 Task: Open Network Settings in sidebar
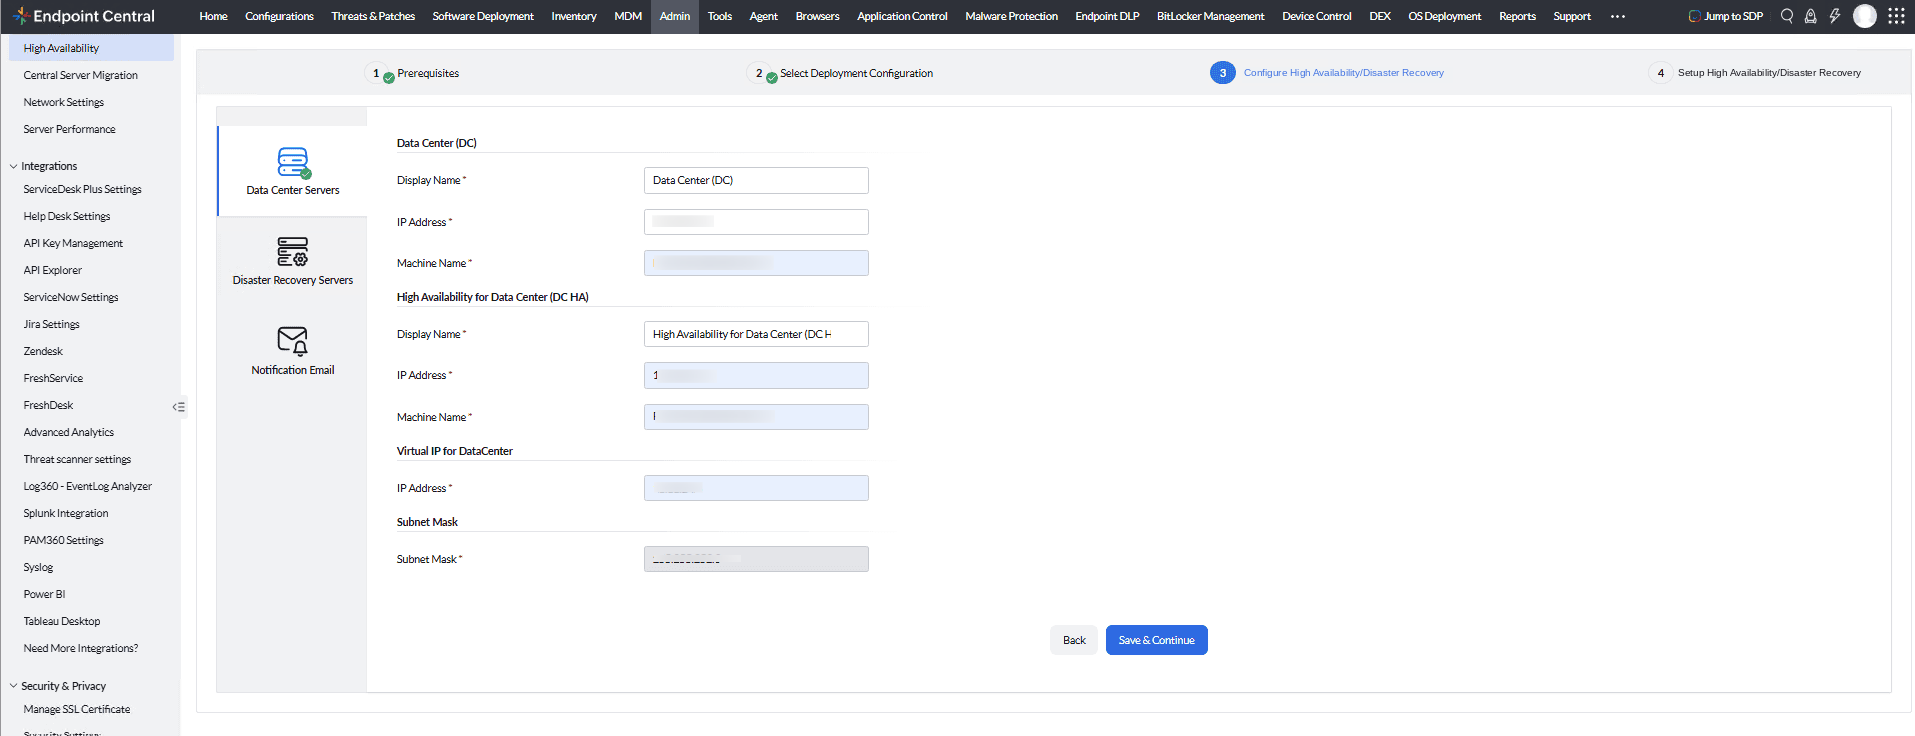(64, 102)
